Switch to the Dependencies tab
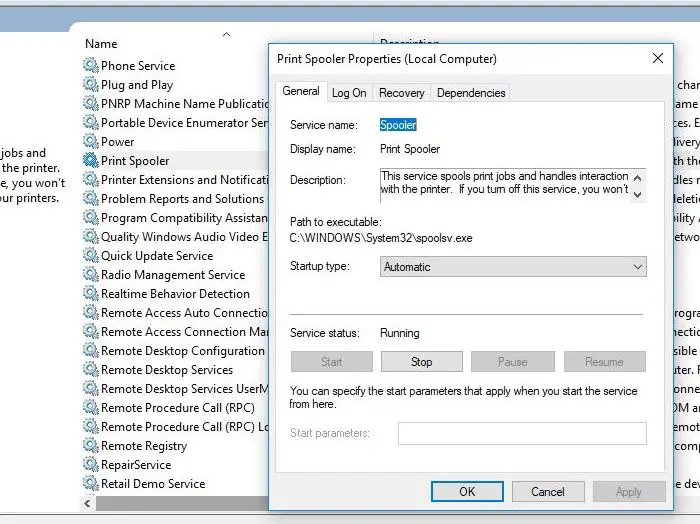 tap(471, 93)
